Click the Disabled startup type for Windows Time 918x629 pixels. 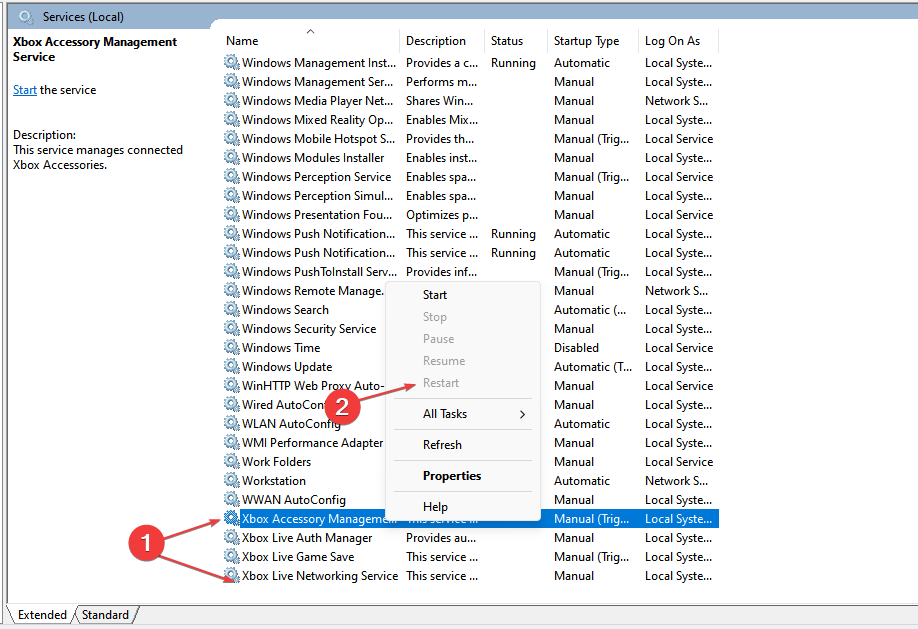(x=577, y=348)
